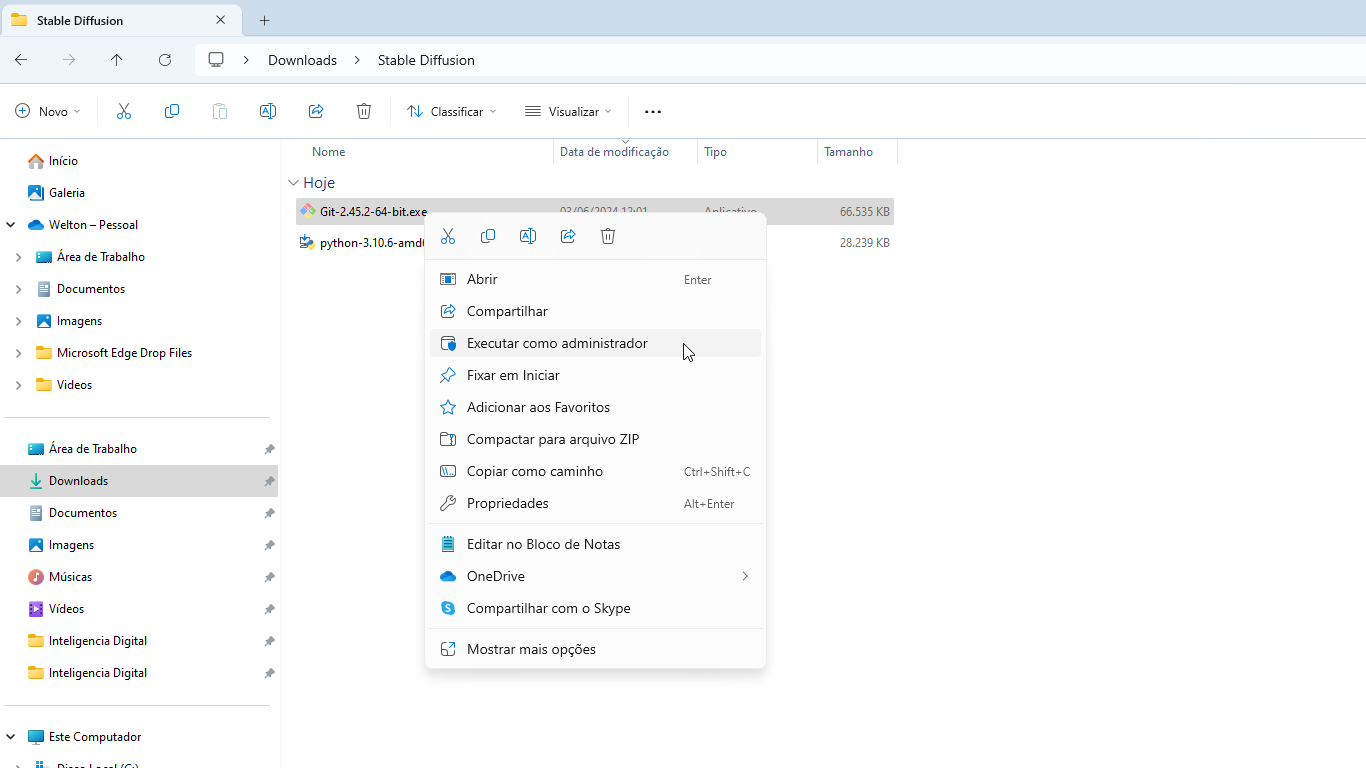1366x768 pixels.
Task: Open a new tab with plus button
Action: [x=265, y=20]
